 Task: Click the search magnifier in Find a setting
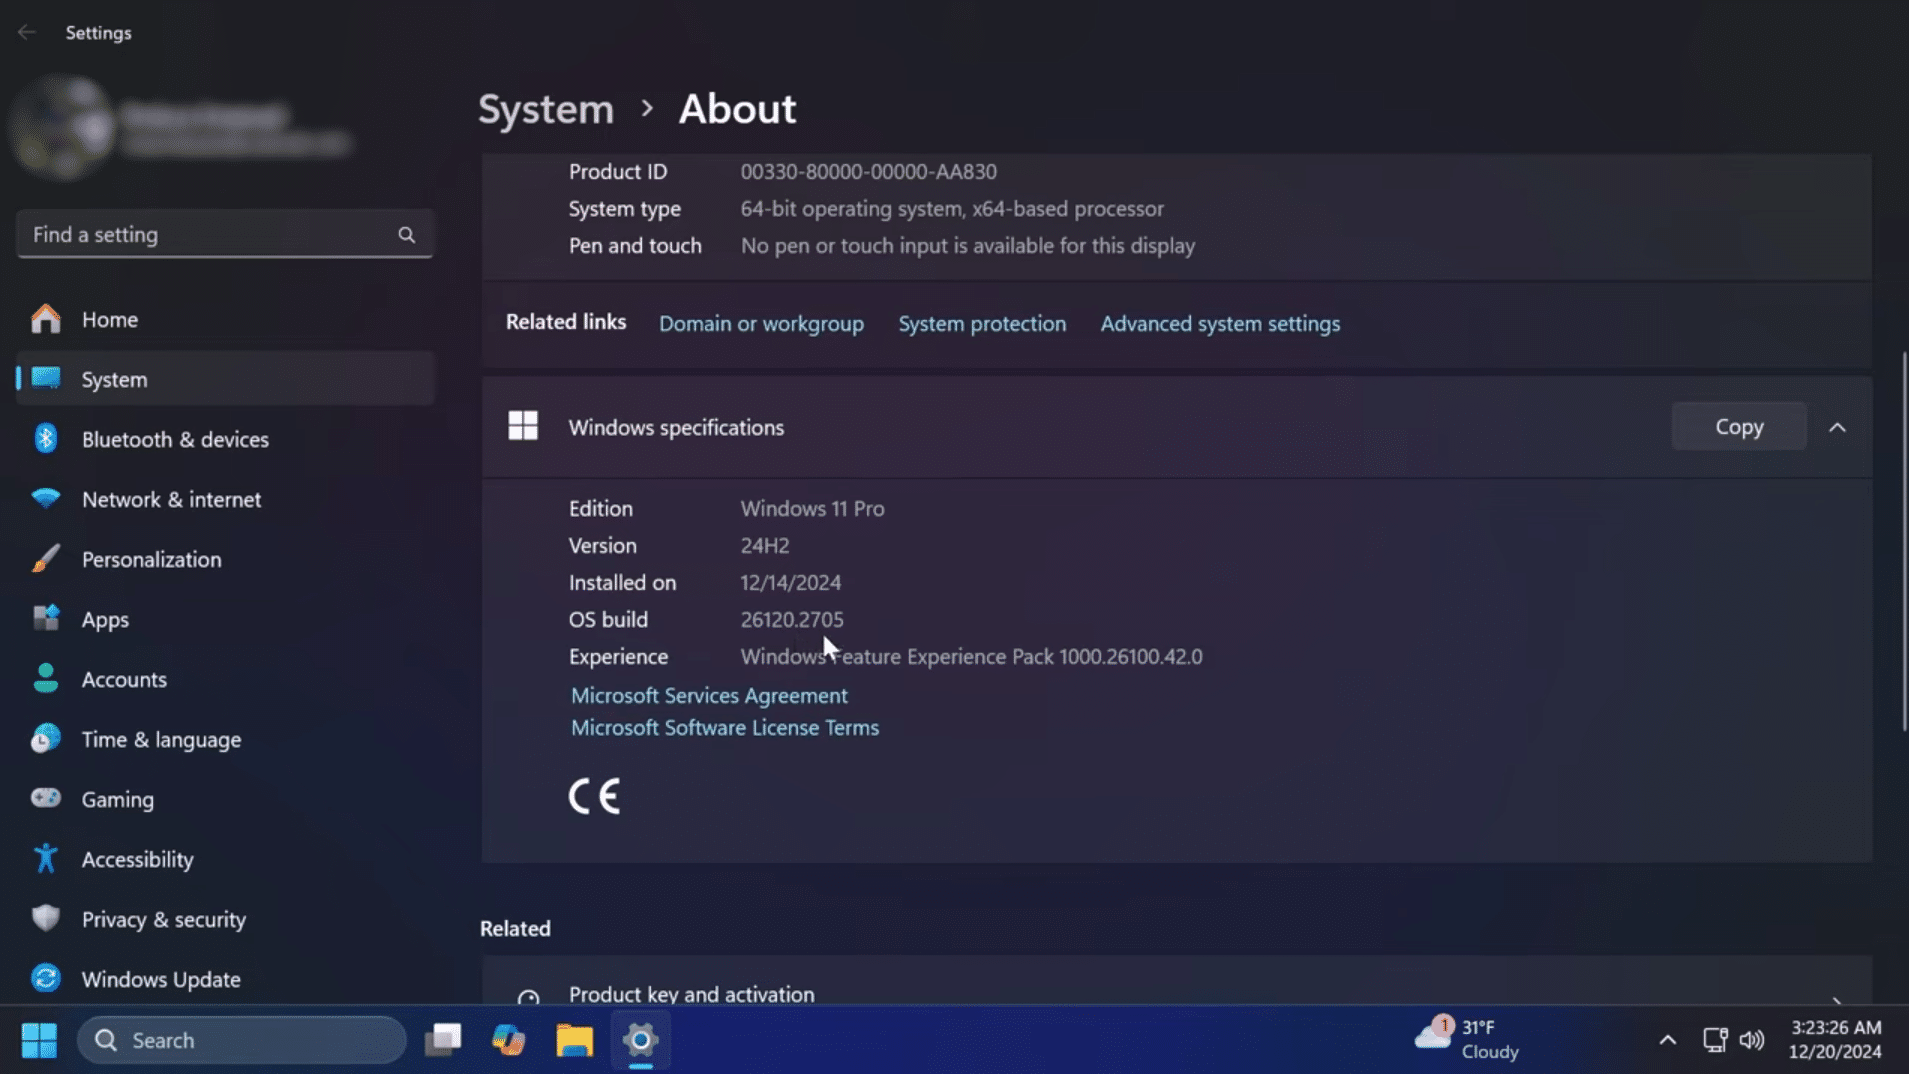tap(406, 235)
